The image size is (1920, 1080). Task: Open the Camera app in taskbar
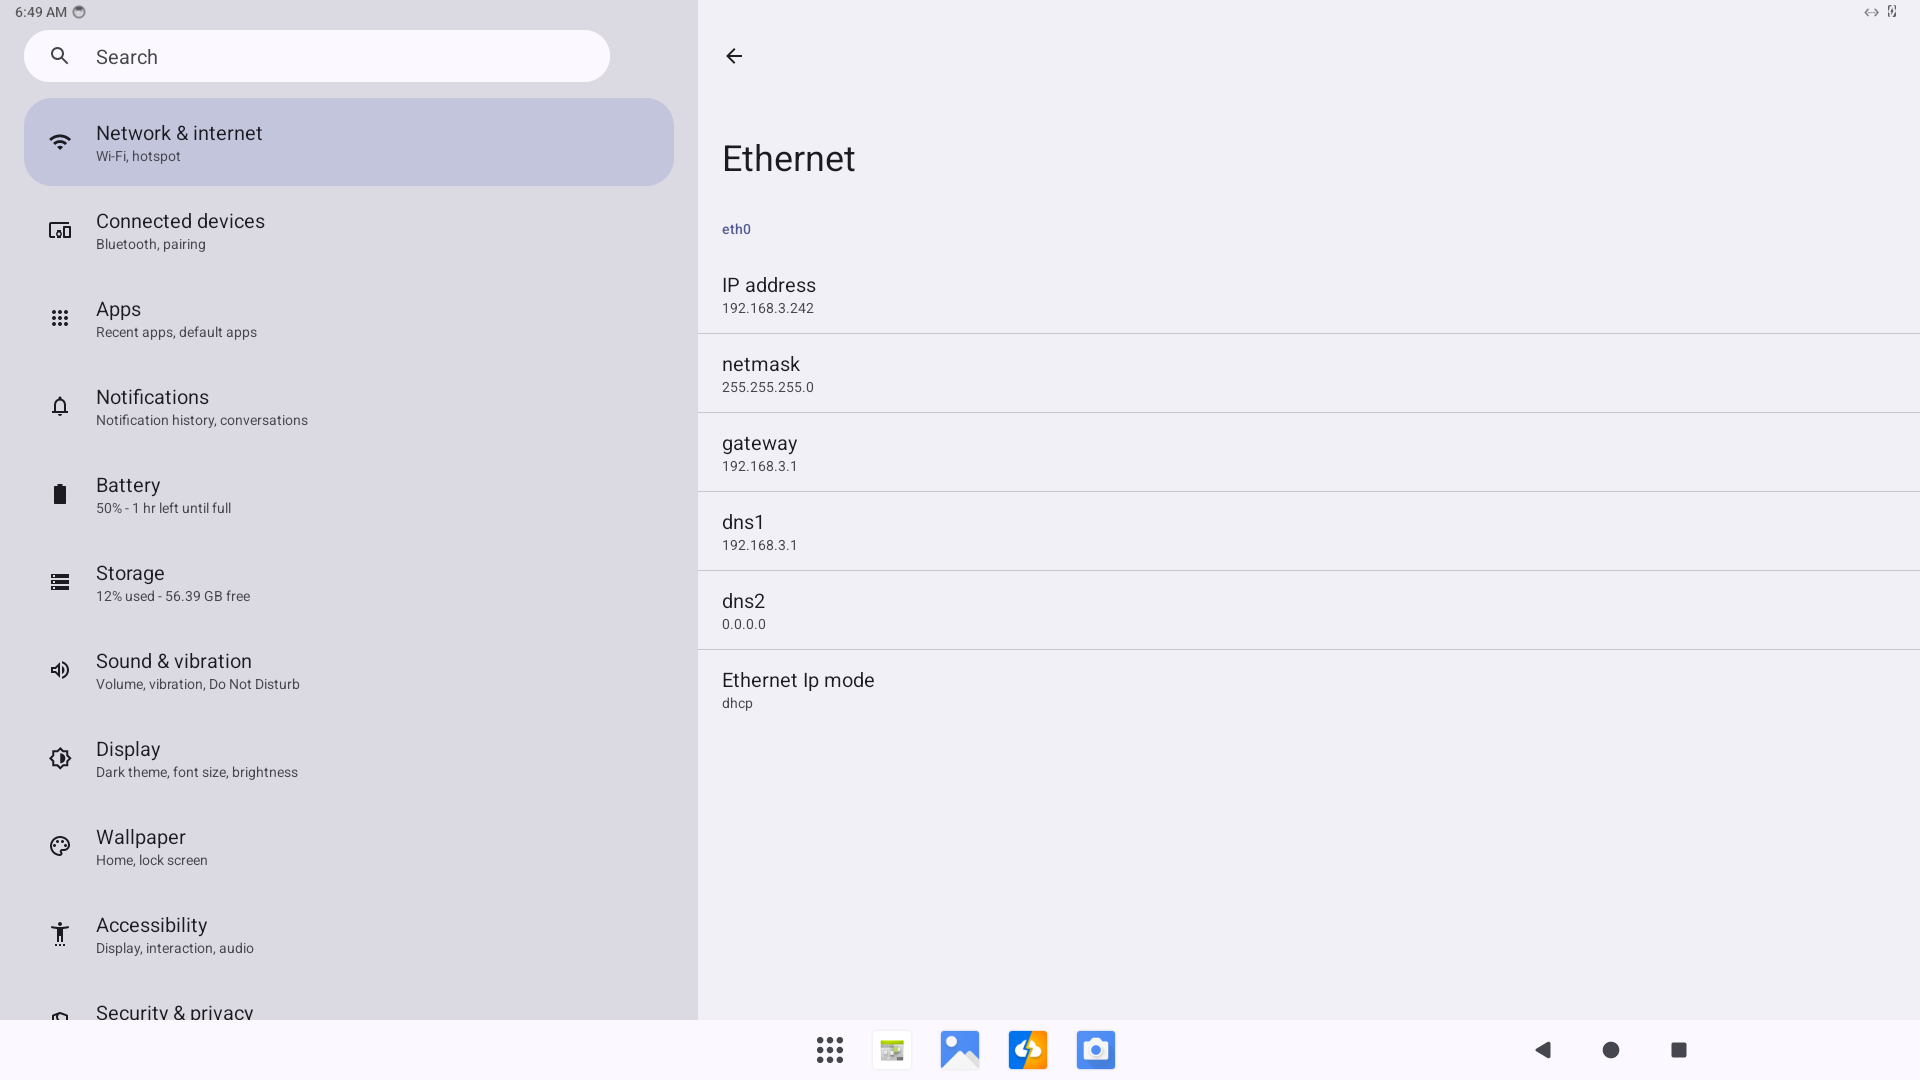pyautogui.click(x=1095, y=1050)
